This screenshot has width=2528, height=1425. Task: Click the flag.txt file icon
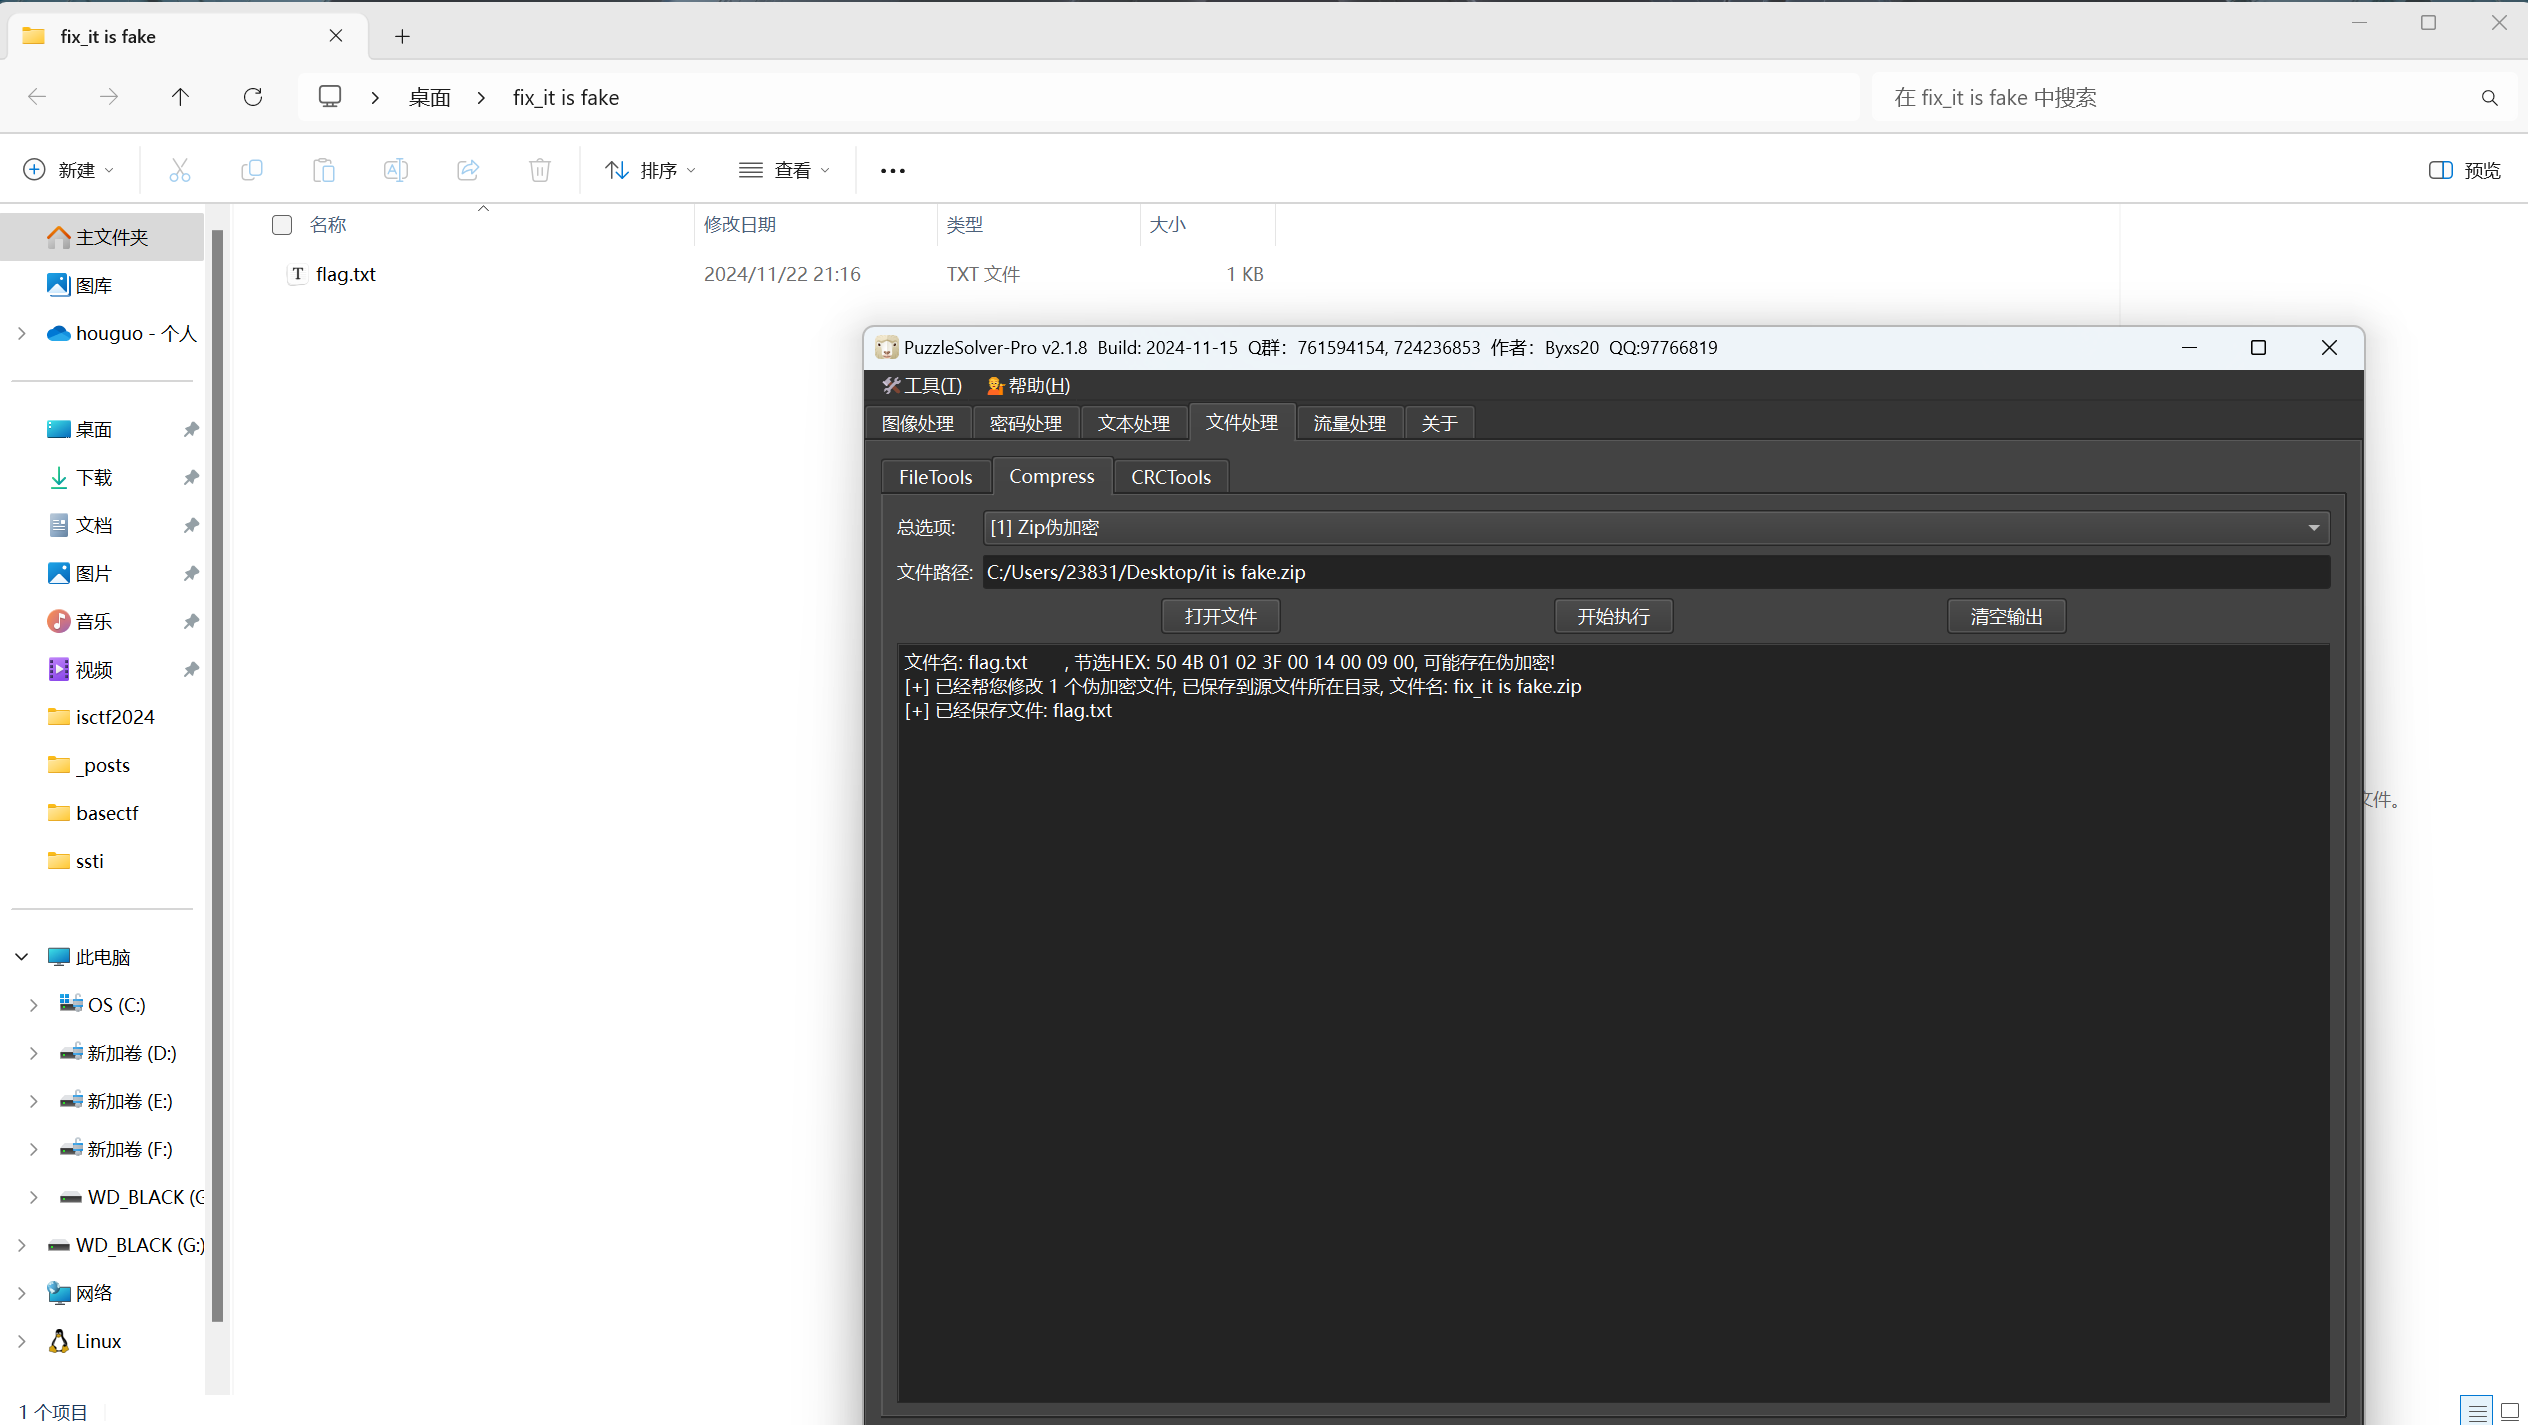pyautogui.click(x=297, y=274)
